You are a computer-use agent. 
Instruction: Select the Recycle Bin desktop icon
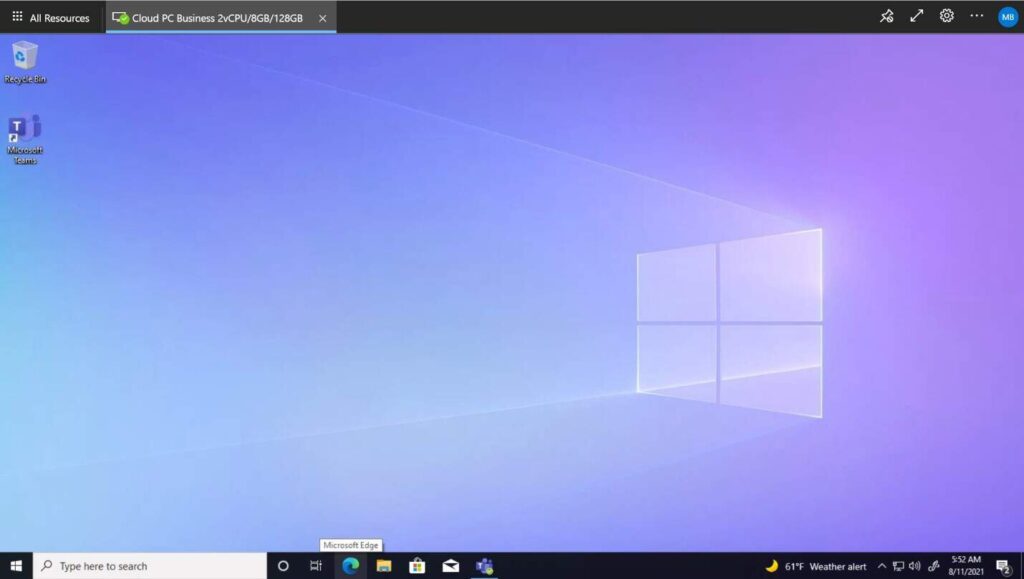[25, 62]
